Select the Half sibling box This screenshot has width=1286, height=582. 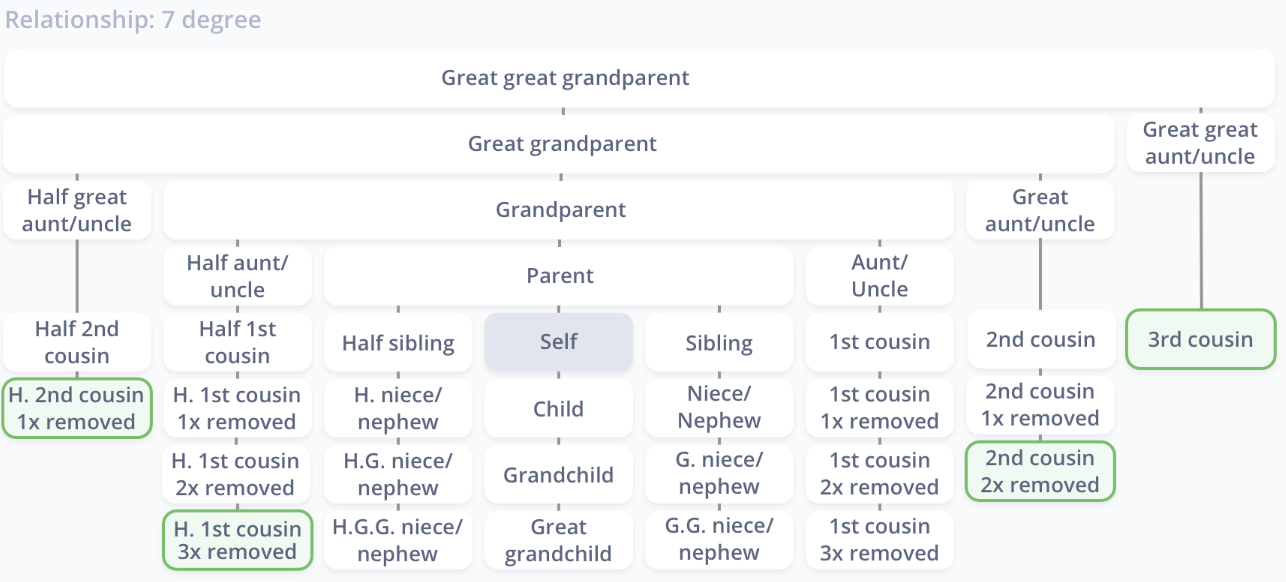pos(398,342)
